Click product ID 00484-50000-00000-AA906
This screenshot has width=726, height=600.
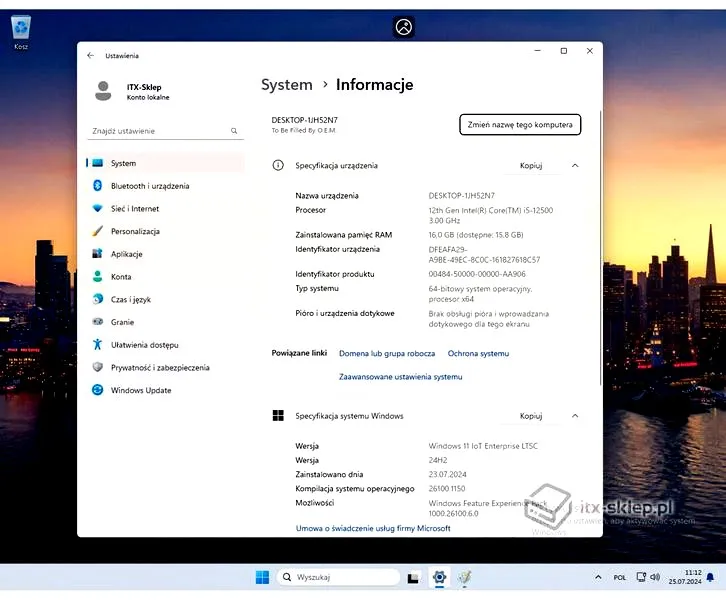click(477, 274)
